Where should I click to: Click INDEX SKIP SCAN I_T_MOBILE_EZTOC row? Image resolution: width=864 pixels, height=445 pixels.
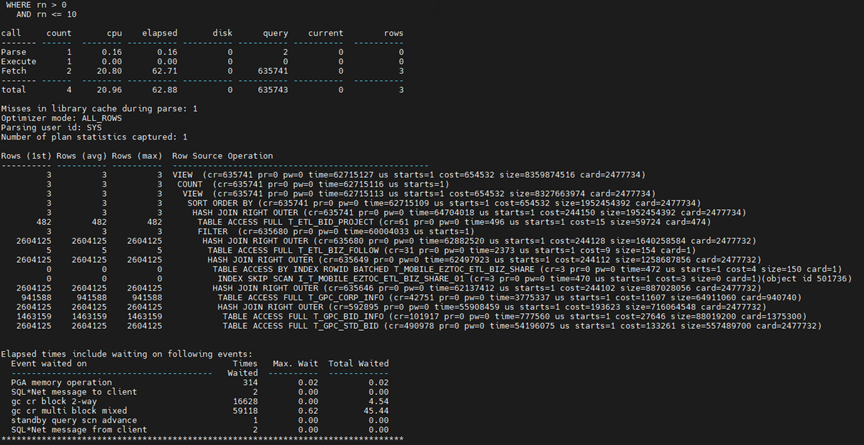coord(535,279)
